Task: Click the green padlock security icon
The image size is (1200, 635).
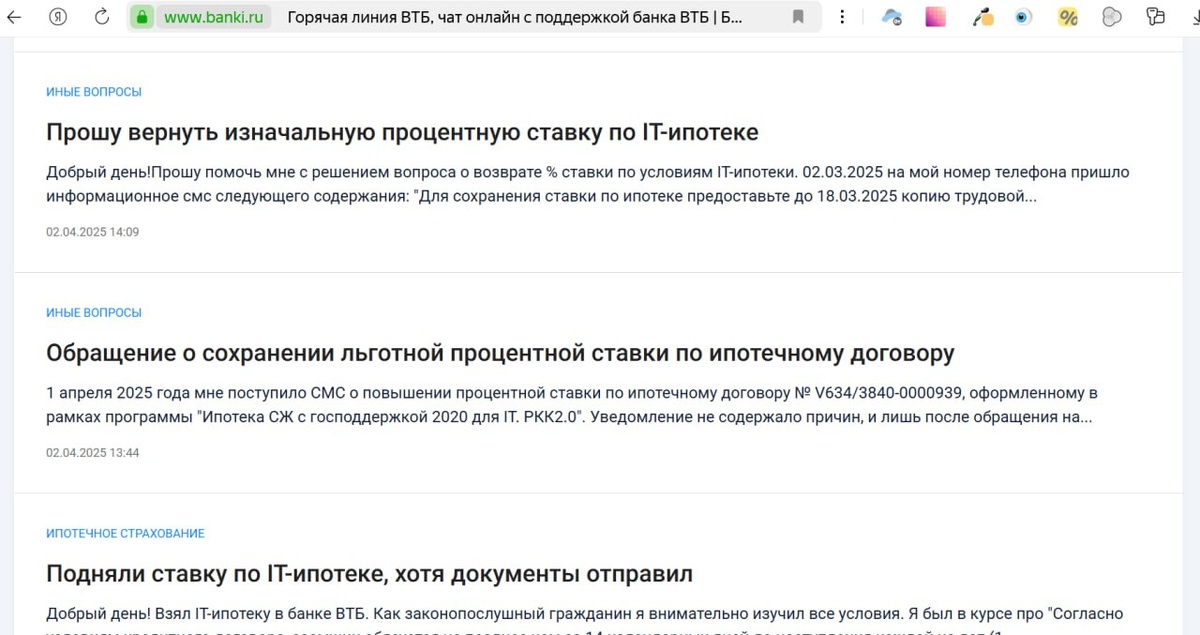Action: (x=141, y=17)
